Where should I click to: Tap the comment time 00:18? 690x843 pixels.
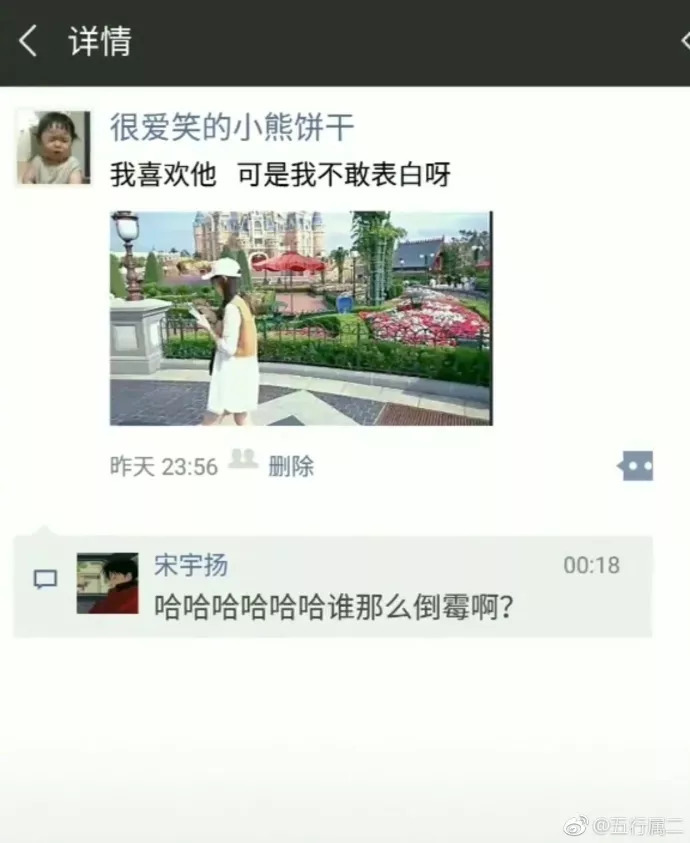pyautogui.click(x=592, y=565)
